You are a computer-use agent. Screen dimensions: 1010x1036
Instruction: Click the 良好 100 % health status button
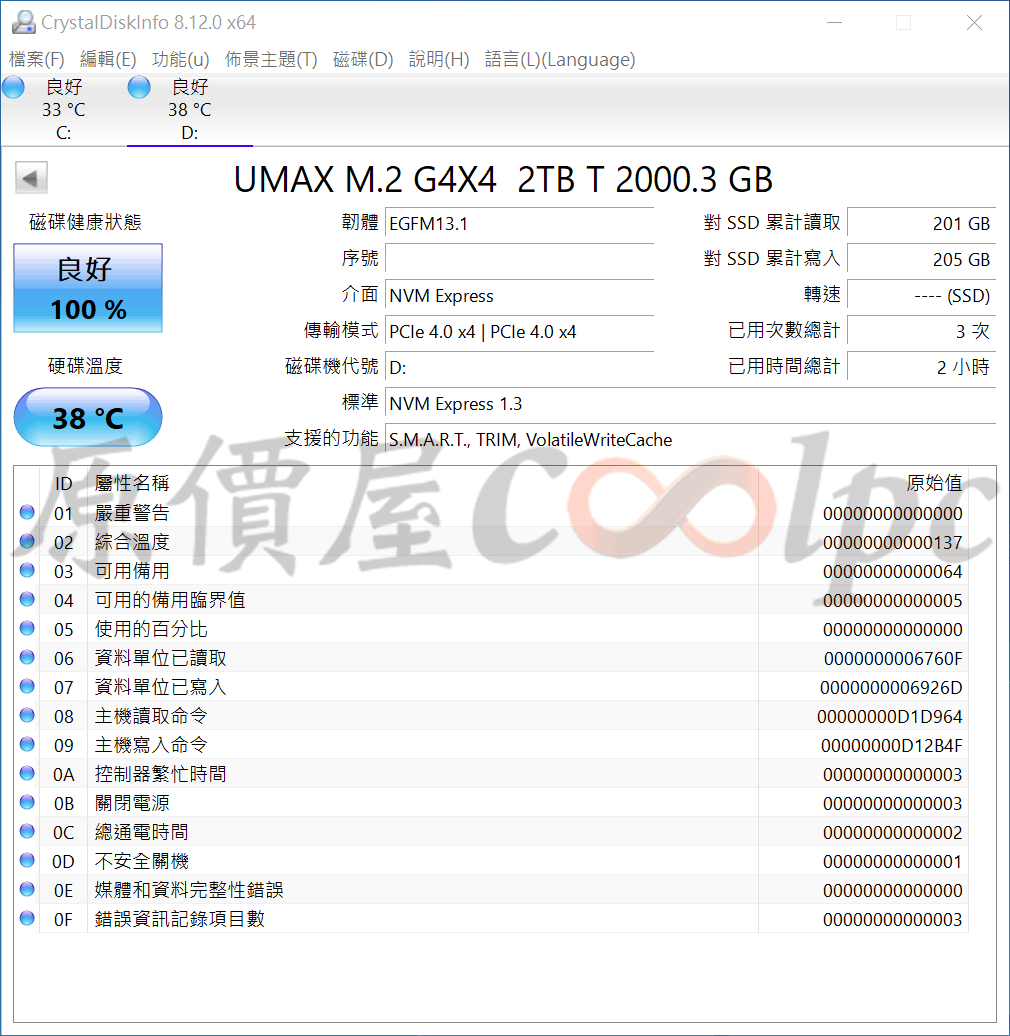click(x=88, y=288)
